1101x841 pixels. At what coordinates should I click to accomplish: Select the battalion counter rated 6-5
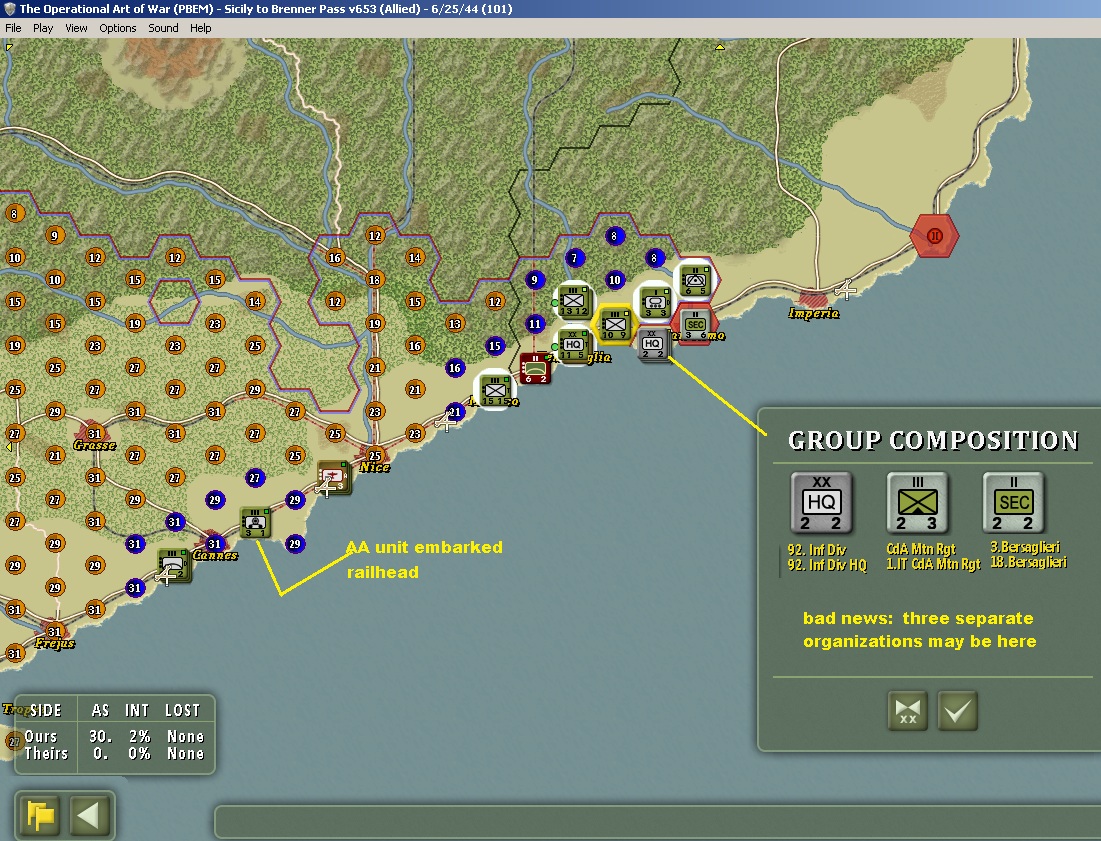click(x=695, y=279)
